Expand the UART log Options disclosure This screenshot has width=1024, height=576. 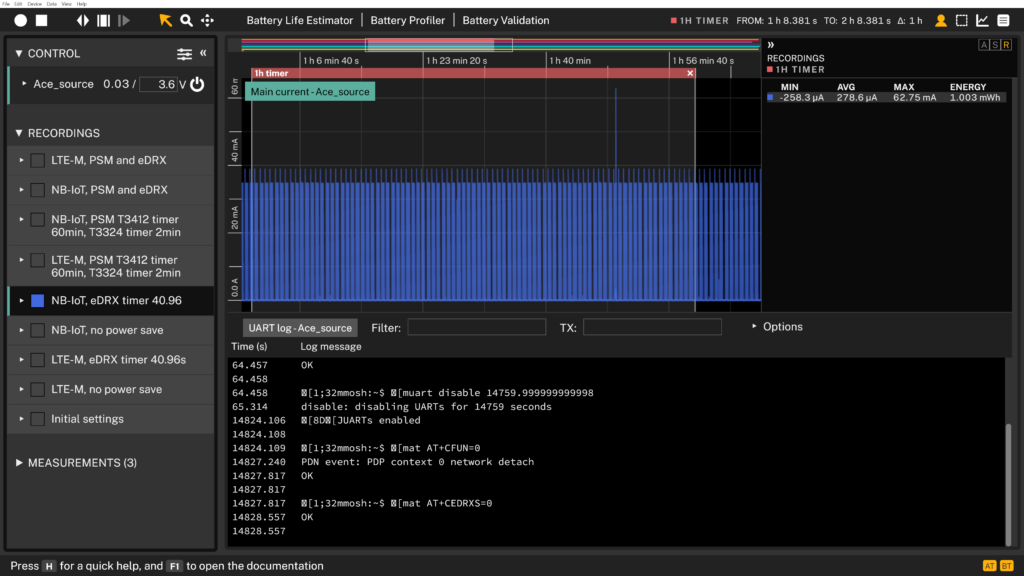click(x=776, y=327)
